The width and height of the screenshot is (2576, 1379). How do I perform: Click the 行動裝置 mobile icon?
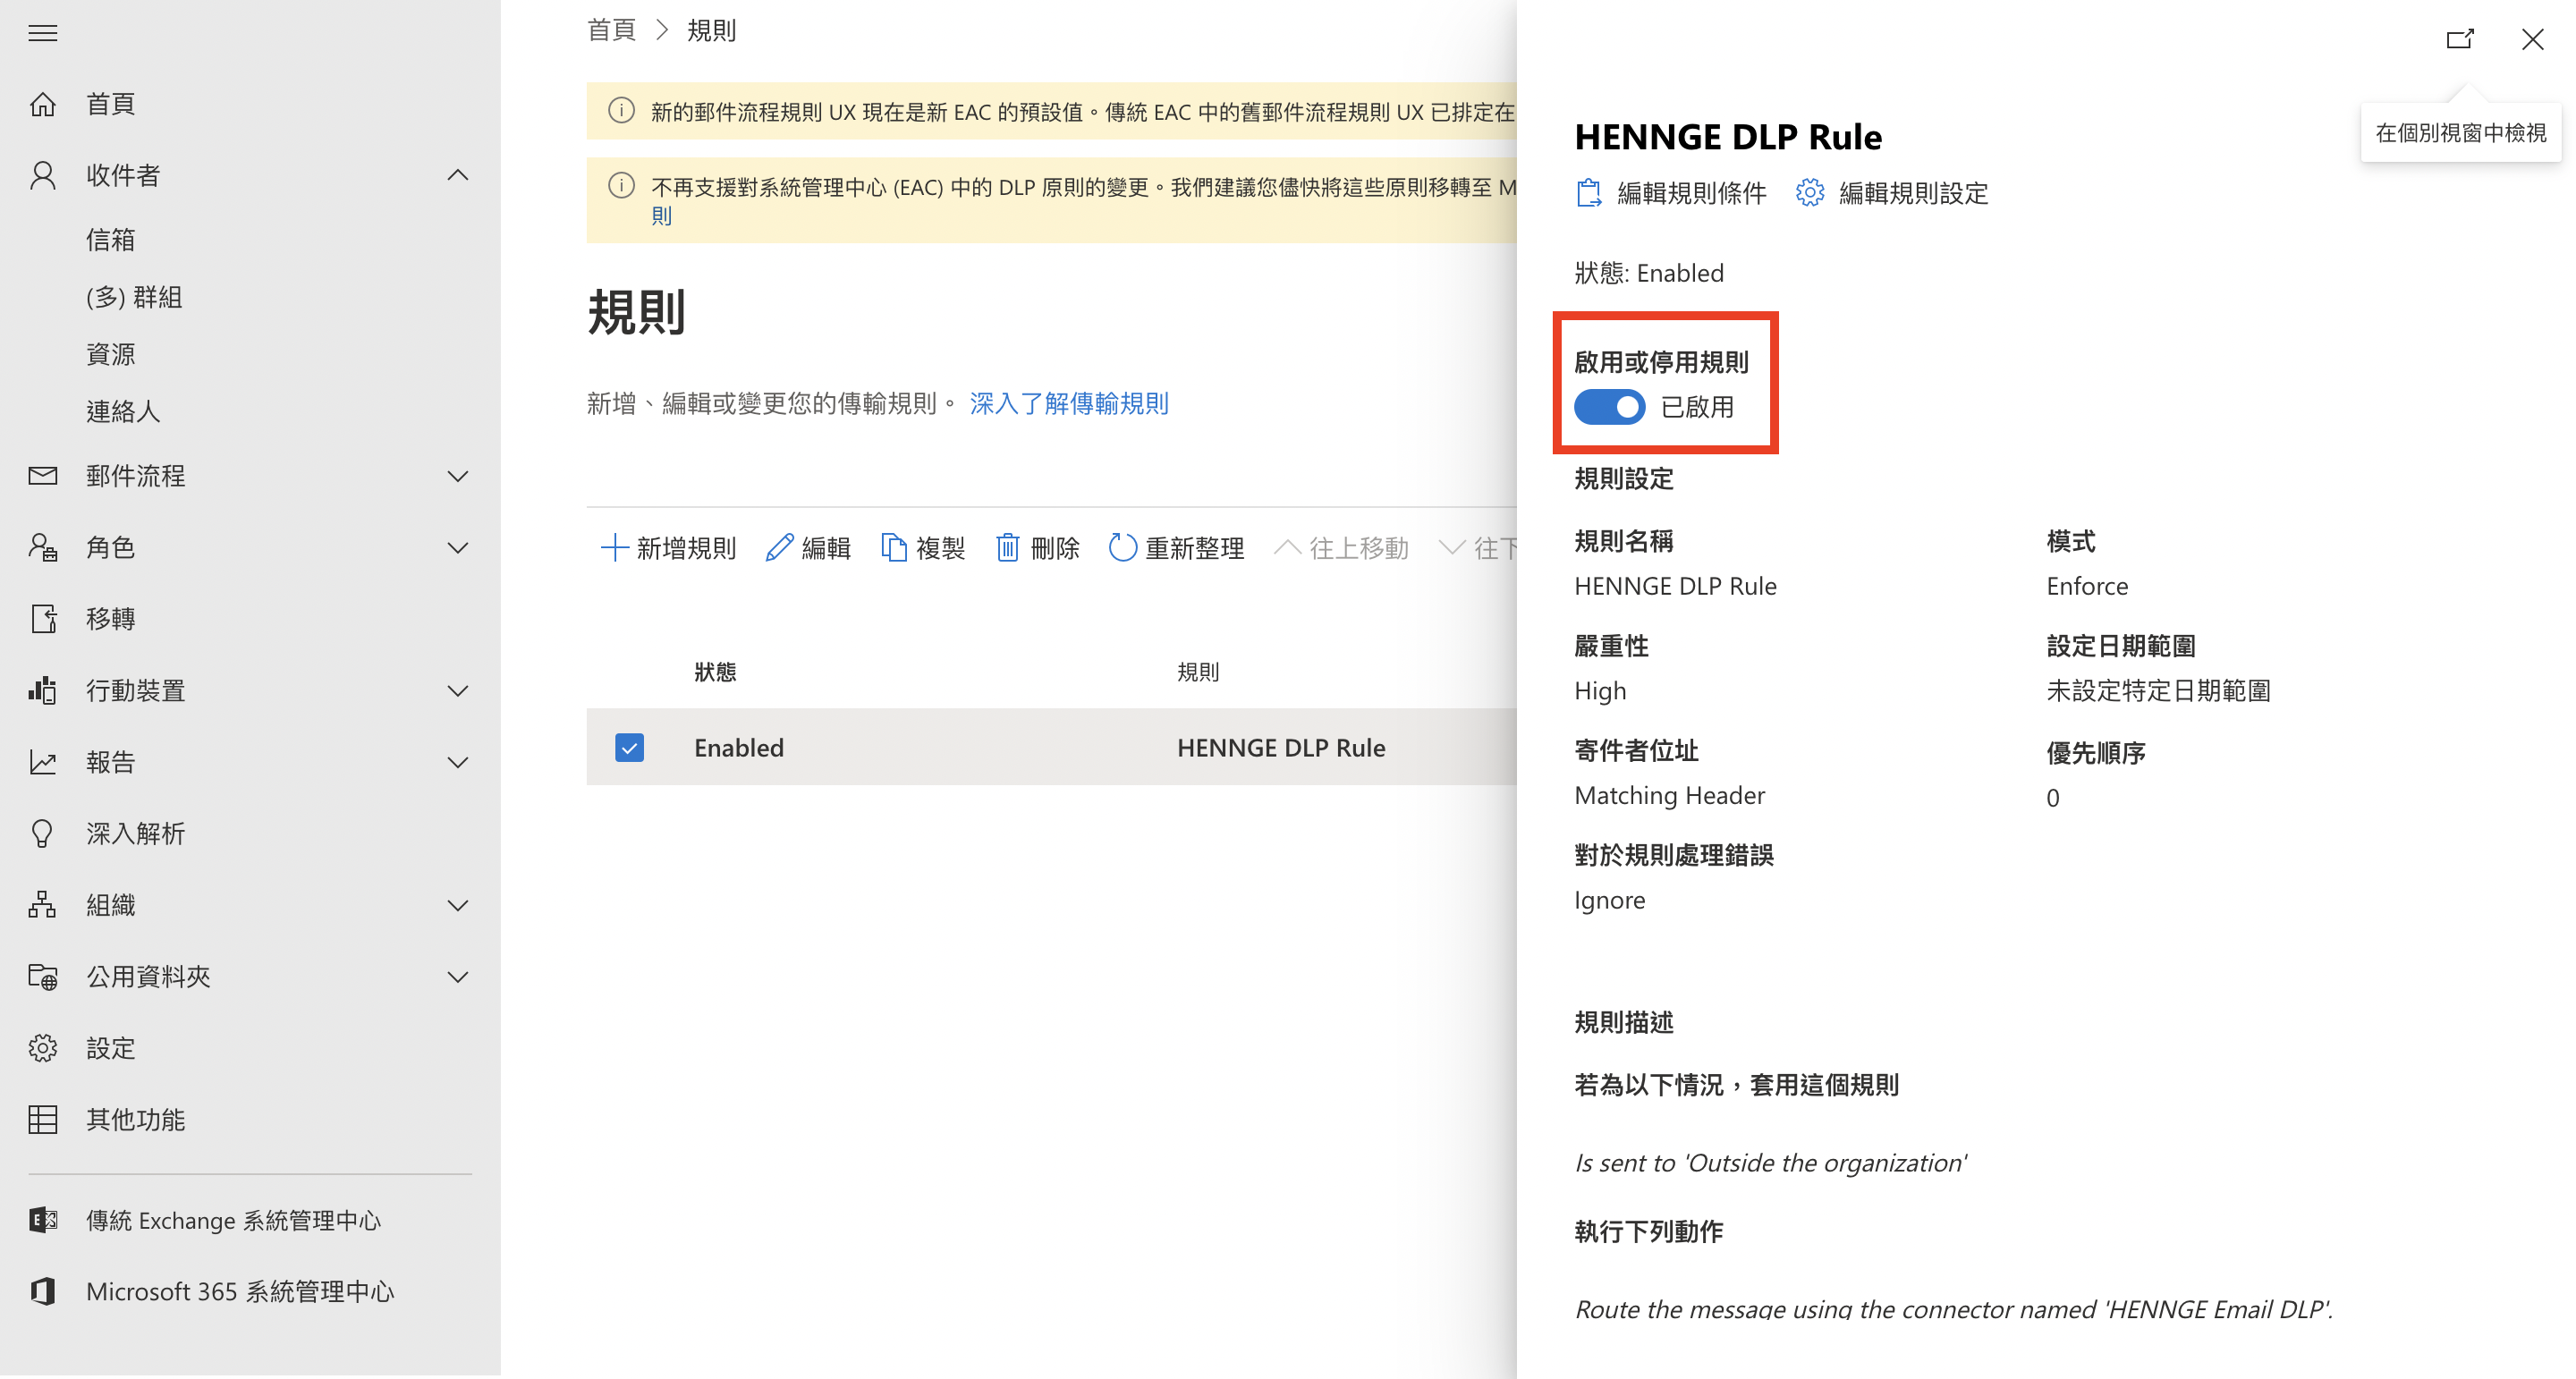[42, 690]
